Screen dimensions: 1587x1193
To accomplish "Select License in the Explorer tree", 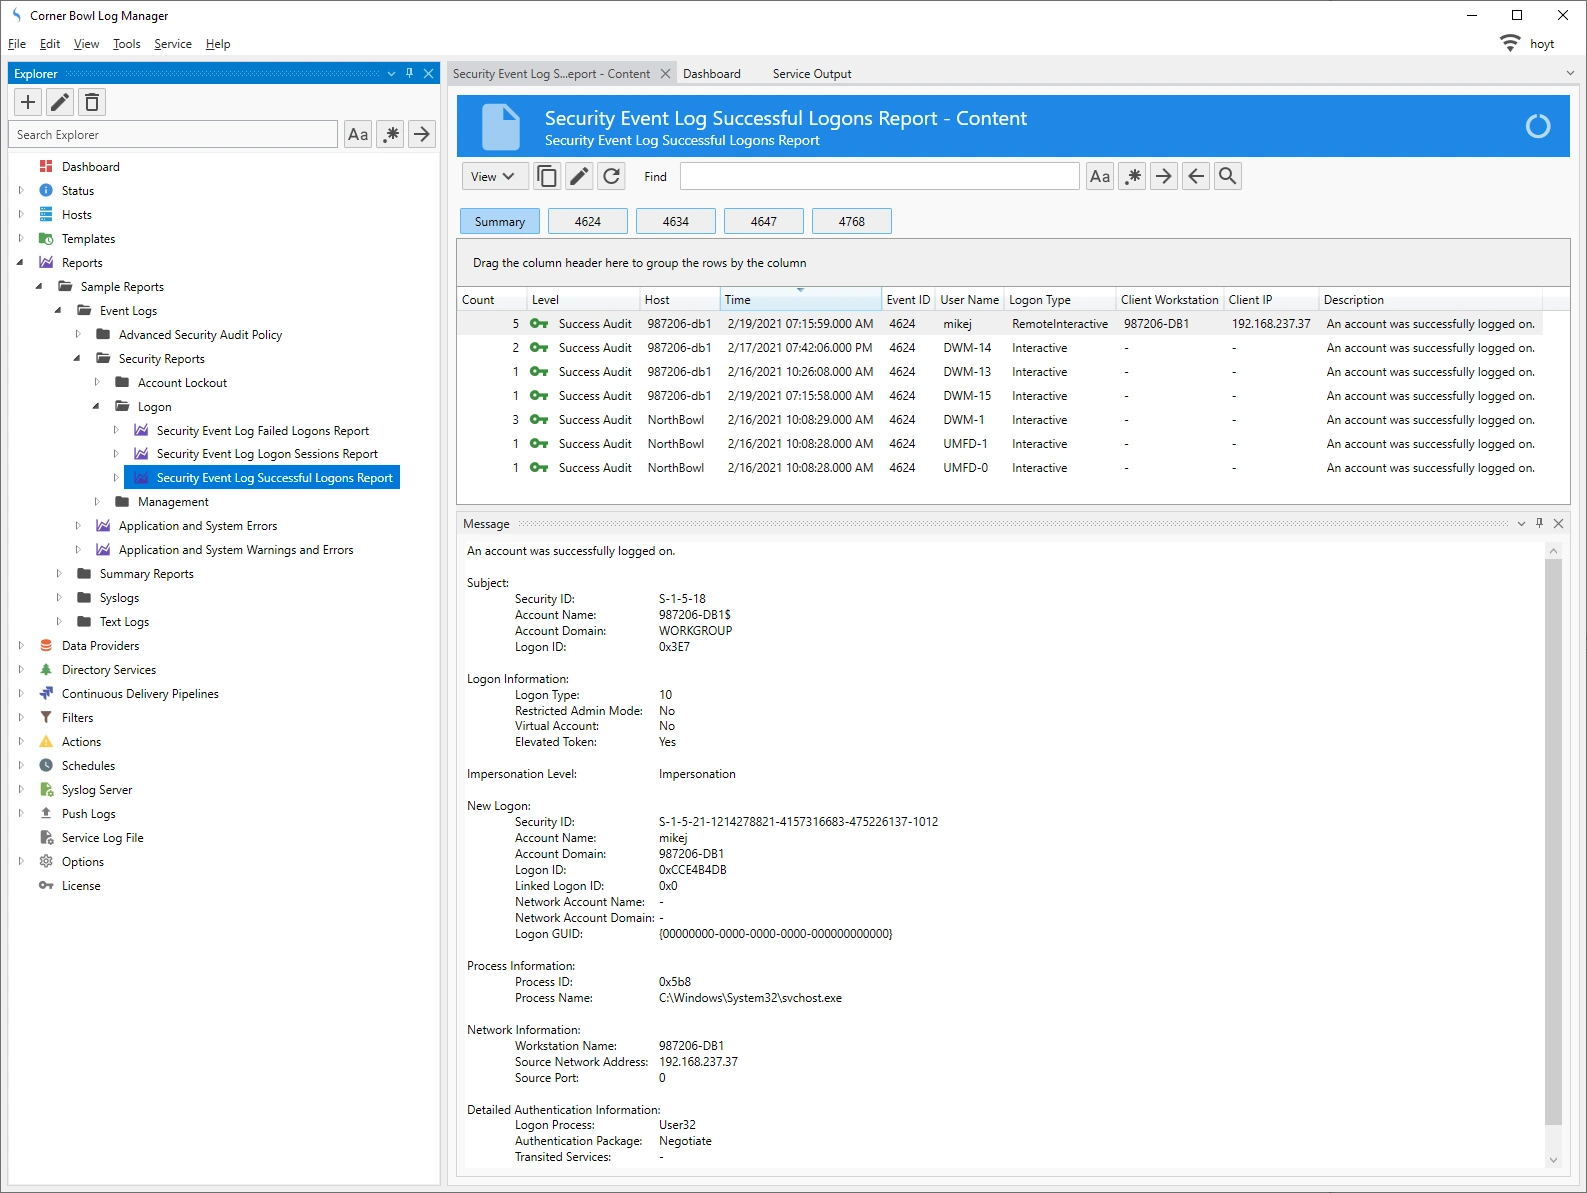I will 81,886.
